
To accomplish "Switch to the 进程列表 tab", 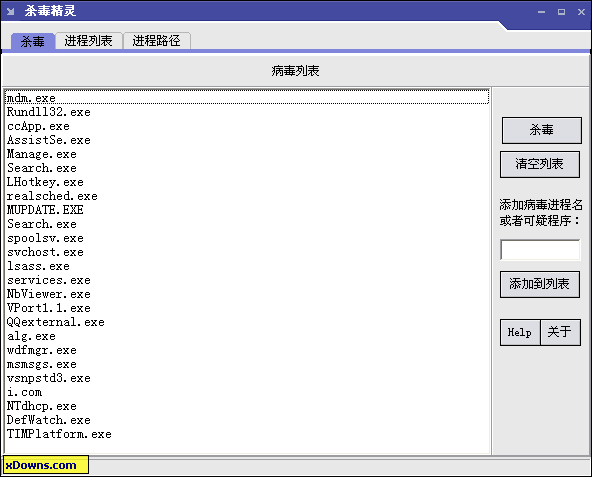I will tap(89, 41).
